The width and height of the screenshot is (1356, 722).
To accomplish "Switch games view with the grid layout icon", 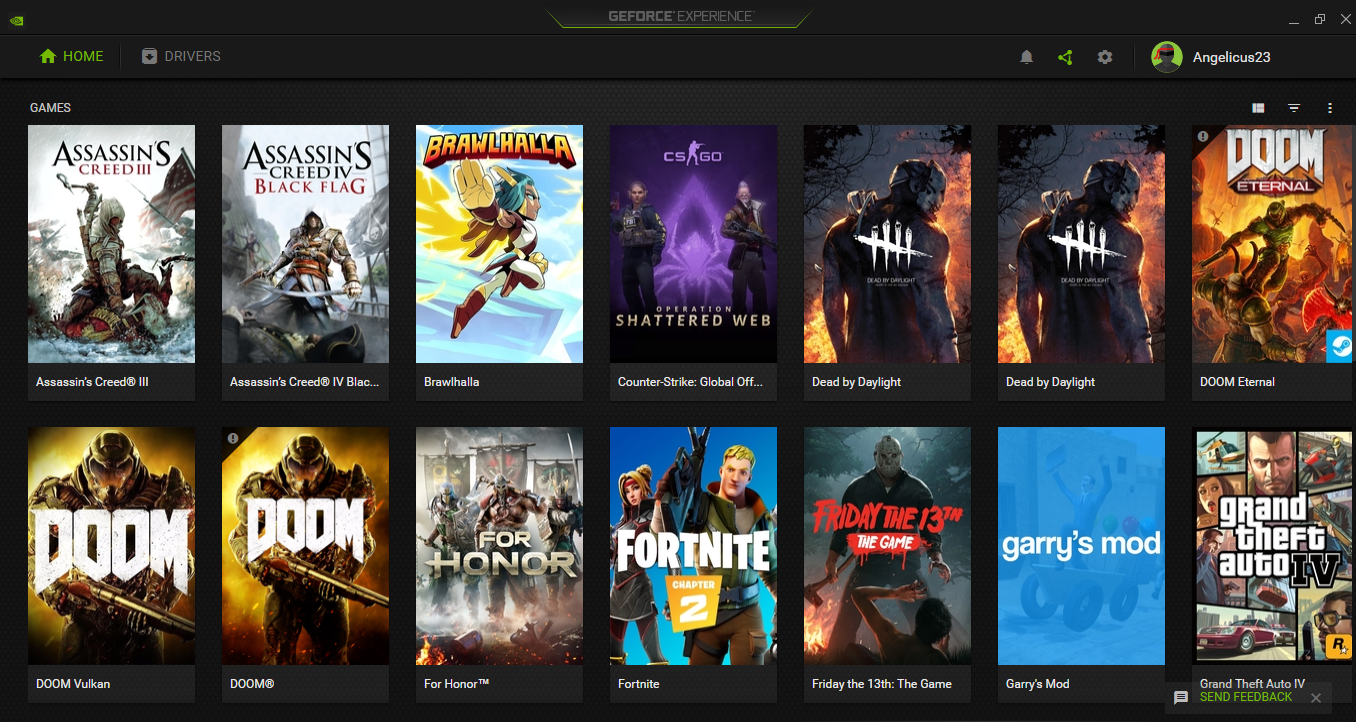I will [1258, 108].
